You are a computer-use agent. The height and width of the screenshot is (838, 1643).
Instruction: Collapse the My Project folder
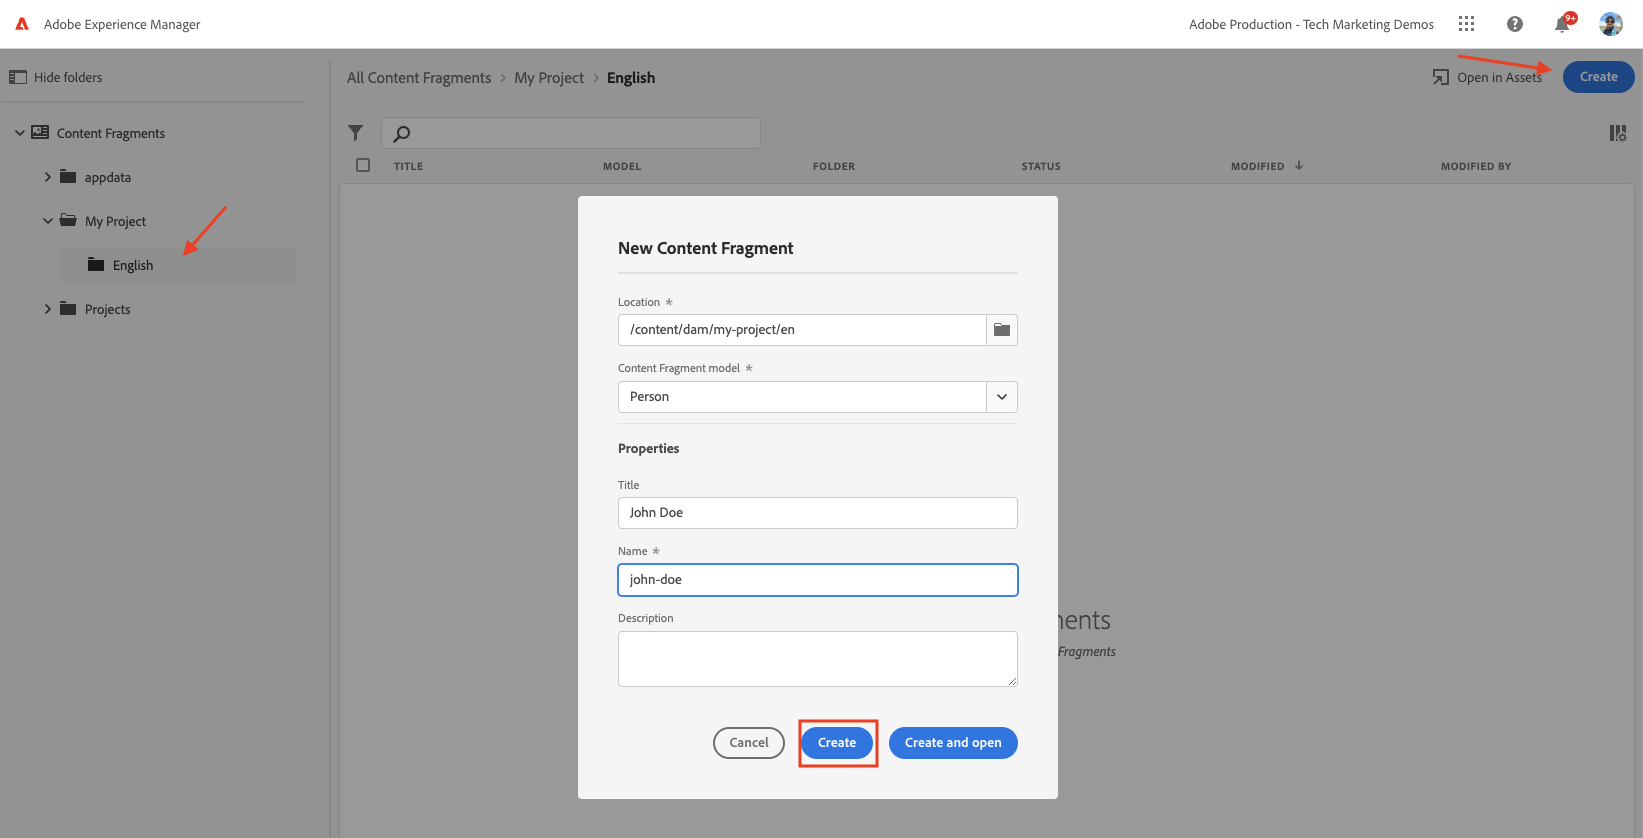point(47,221)
